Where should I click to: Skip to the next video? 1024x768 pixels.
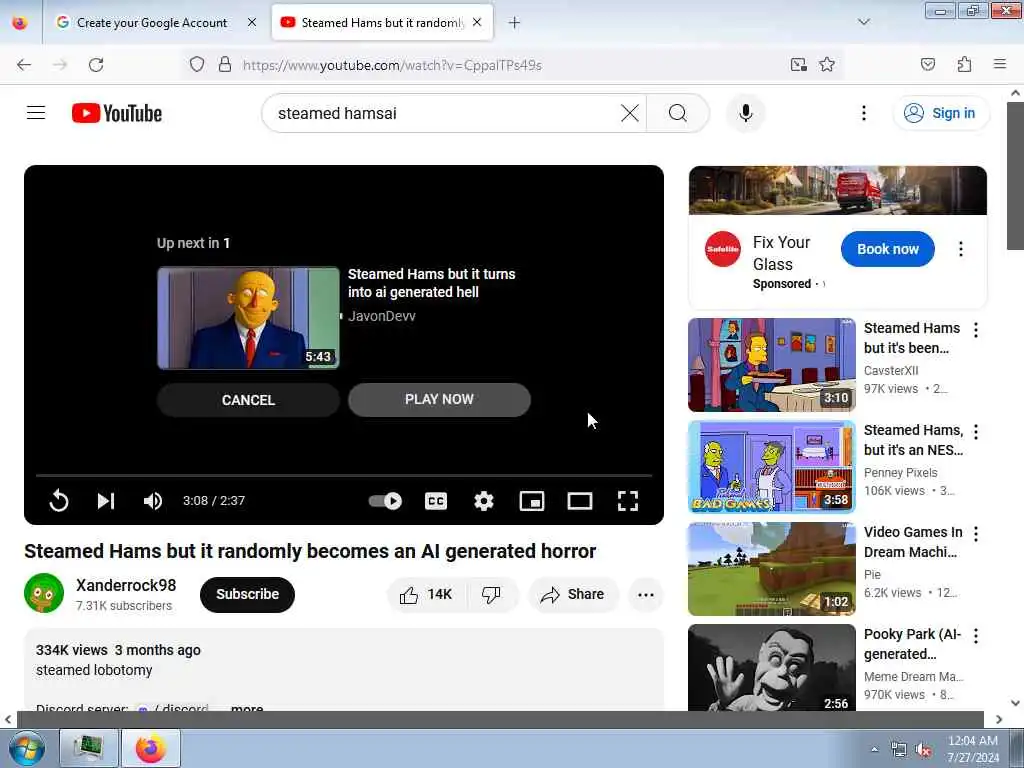tap(106, 501)
